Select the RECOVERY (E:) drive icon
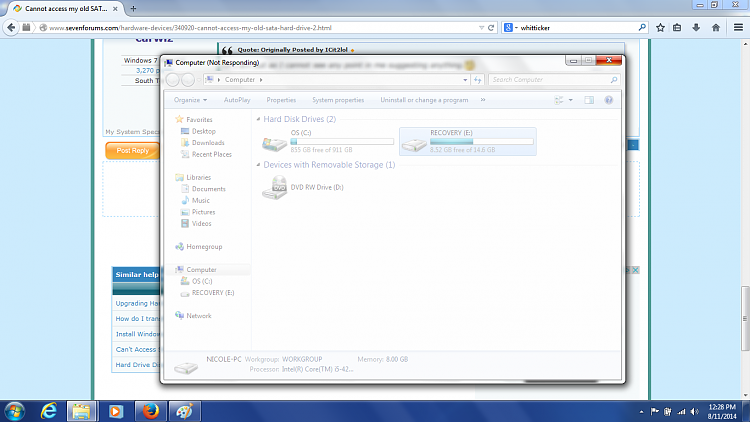Screen dimensions: 750x422 [414, 143]
